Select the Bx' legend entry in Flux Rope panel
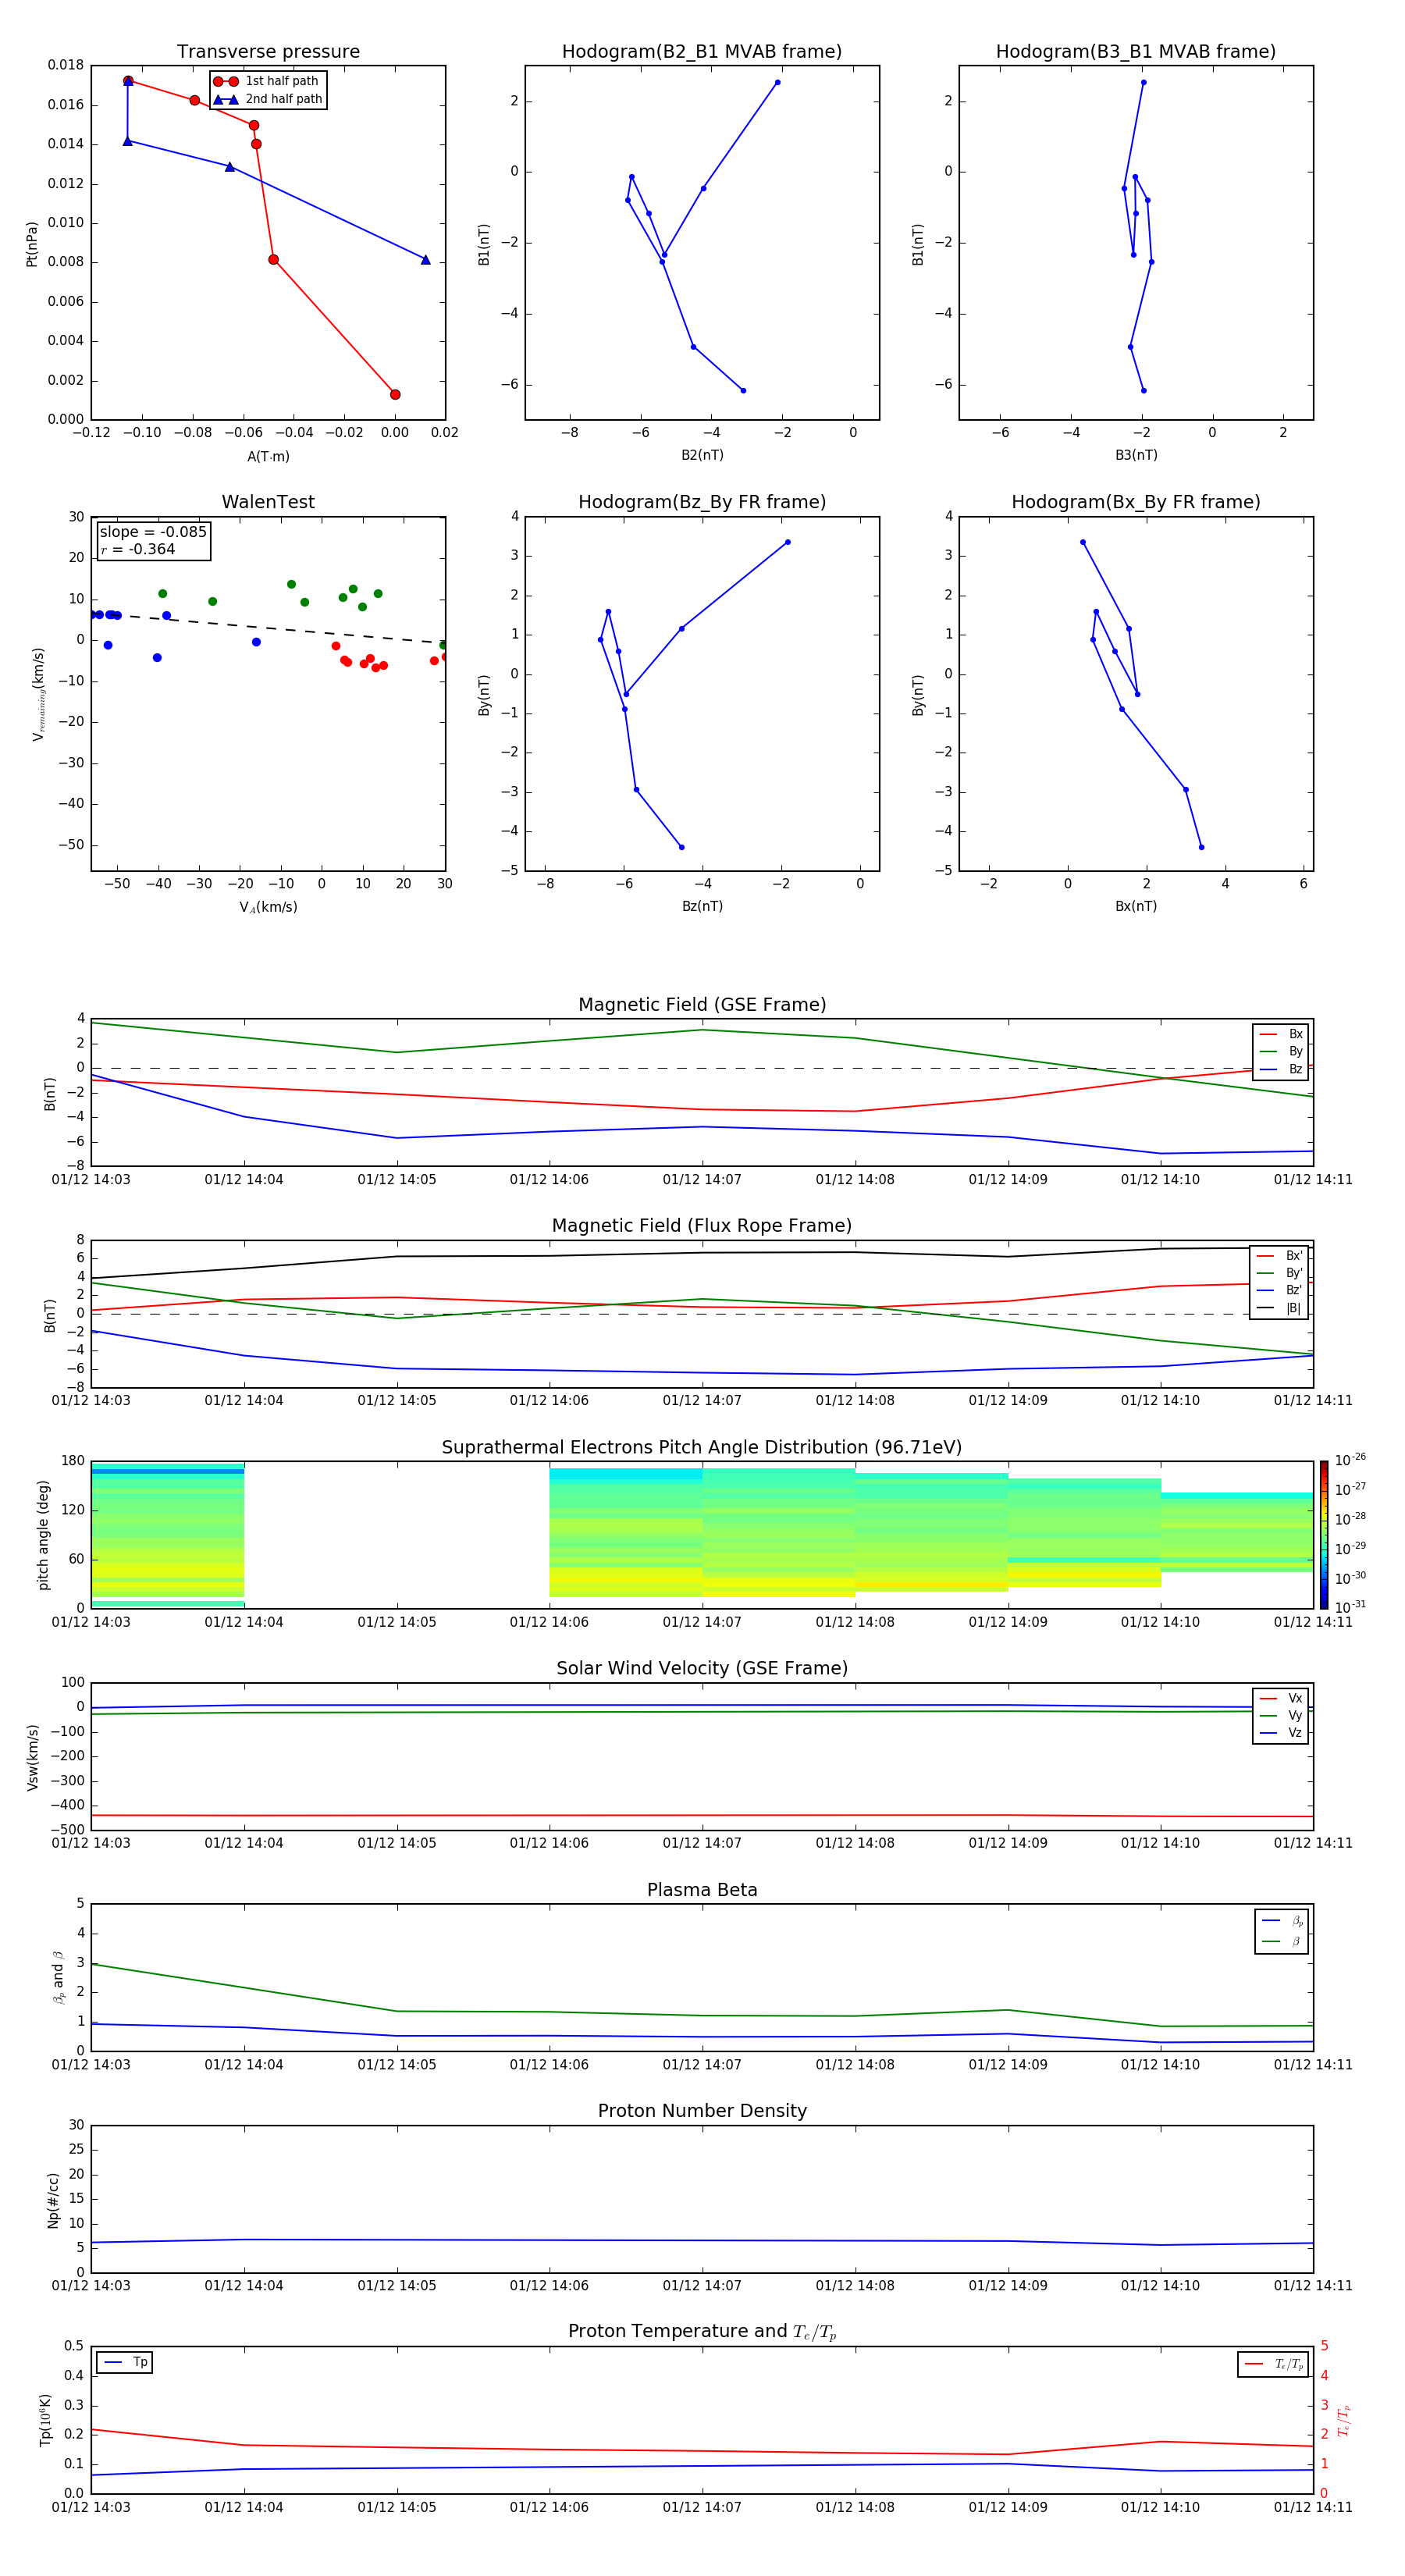The image size is (1405, 2576). [1280, 1256]
